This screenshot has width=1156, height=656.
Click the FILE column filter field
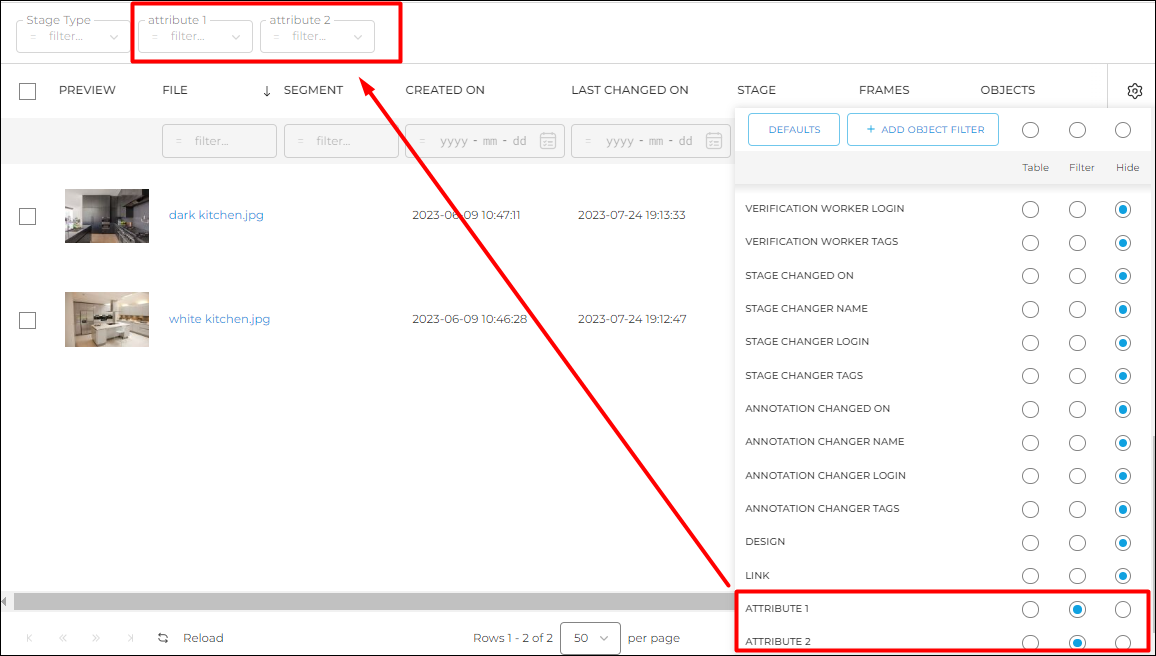point(220,141)
